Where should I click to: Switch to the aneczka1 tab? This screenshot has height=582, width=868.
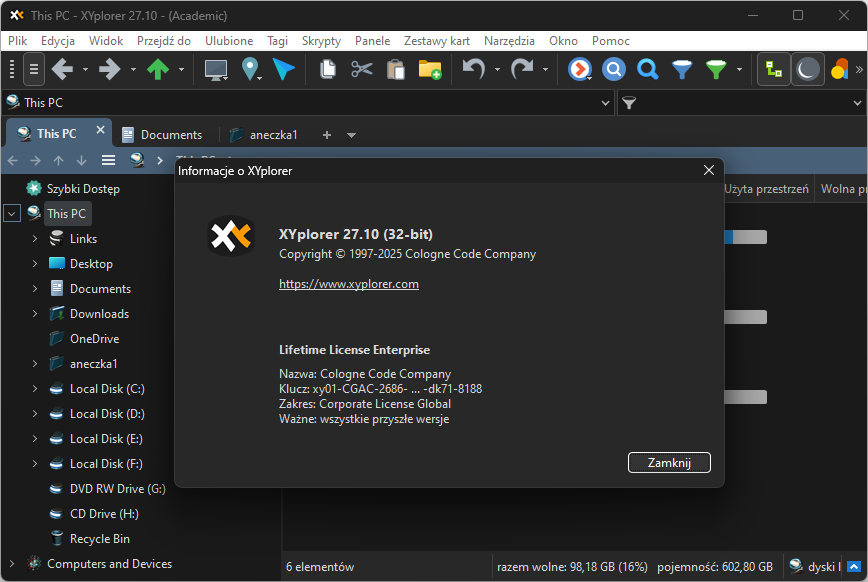point(264,135)
